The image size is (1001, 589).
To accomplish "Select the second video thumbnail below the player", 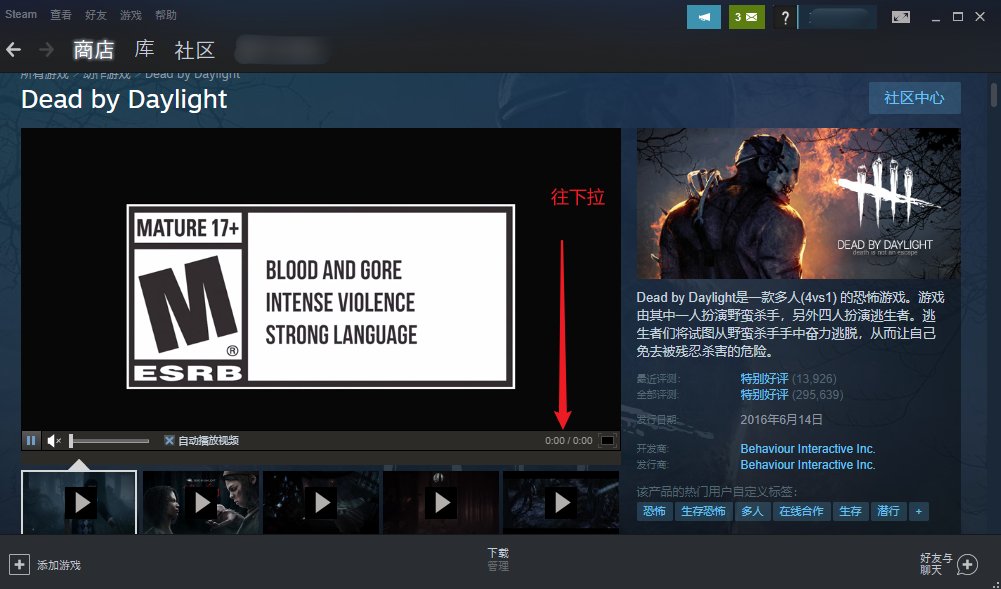I will click(x=200, y=500).
